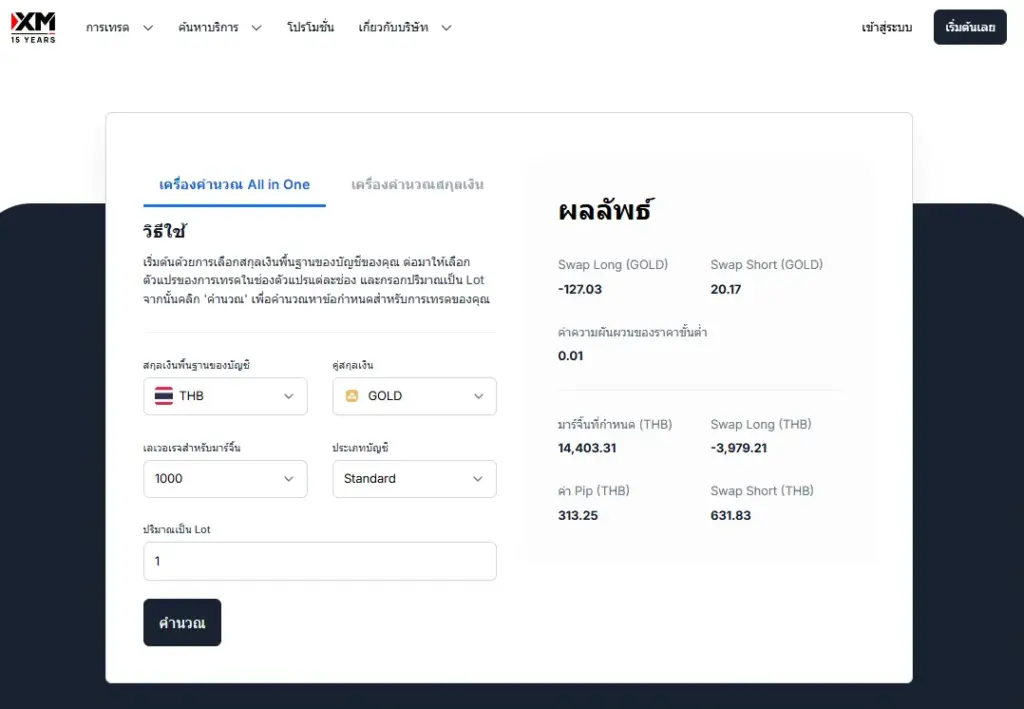Open the การเทรด navigation menu
1024x709 pixels.
pyautogui.click(x=108, y=28)
